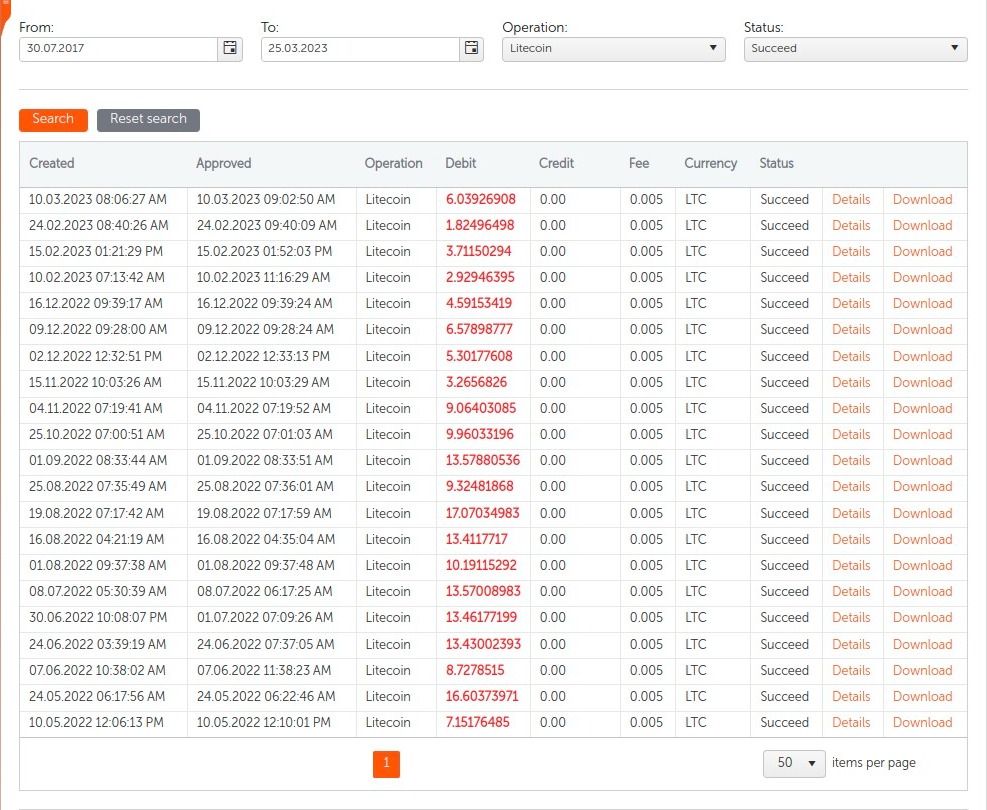Click the orange Search button
The height and width of the screenshot is (810, 987).
(53, 119)
